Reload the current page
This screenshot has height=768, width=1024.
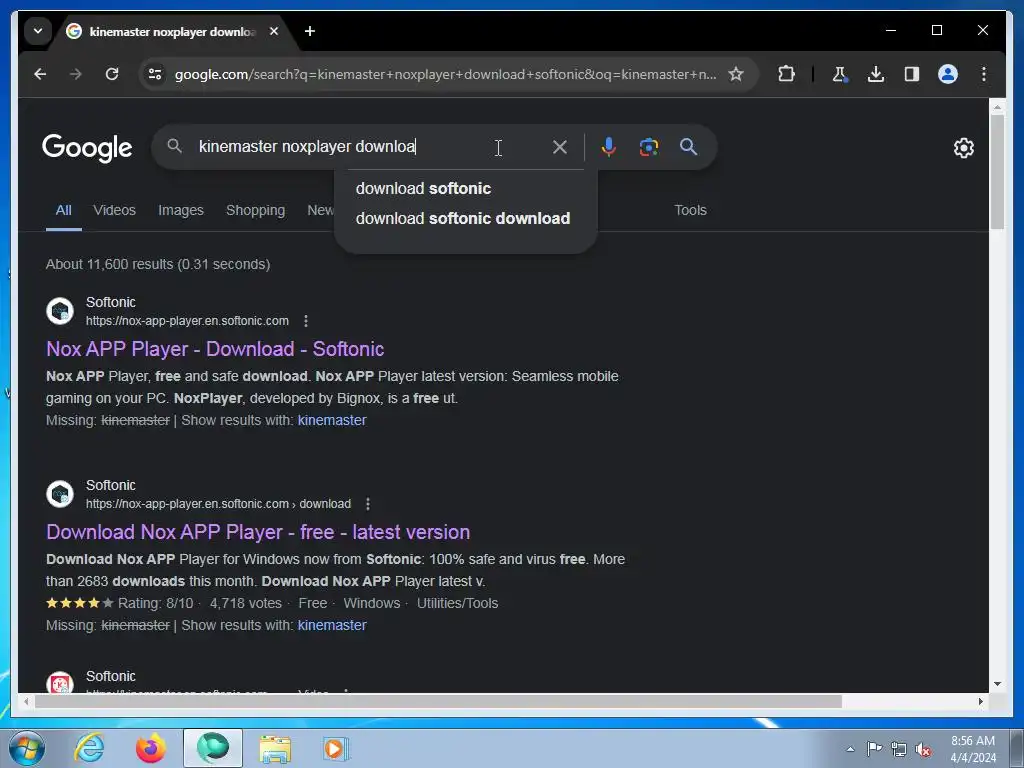112,74
